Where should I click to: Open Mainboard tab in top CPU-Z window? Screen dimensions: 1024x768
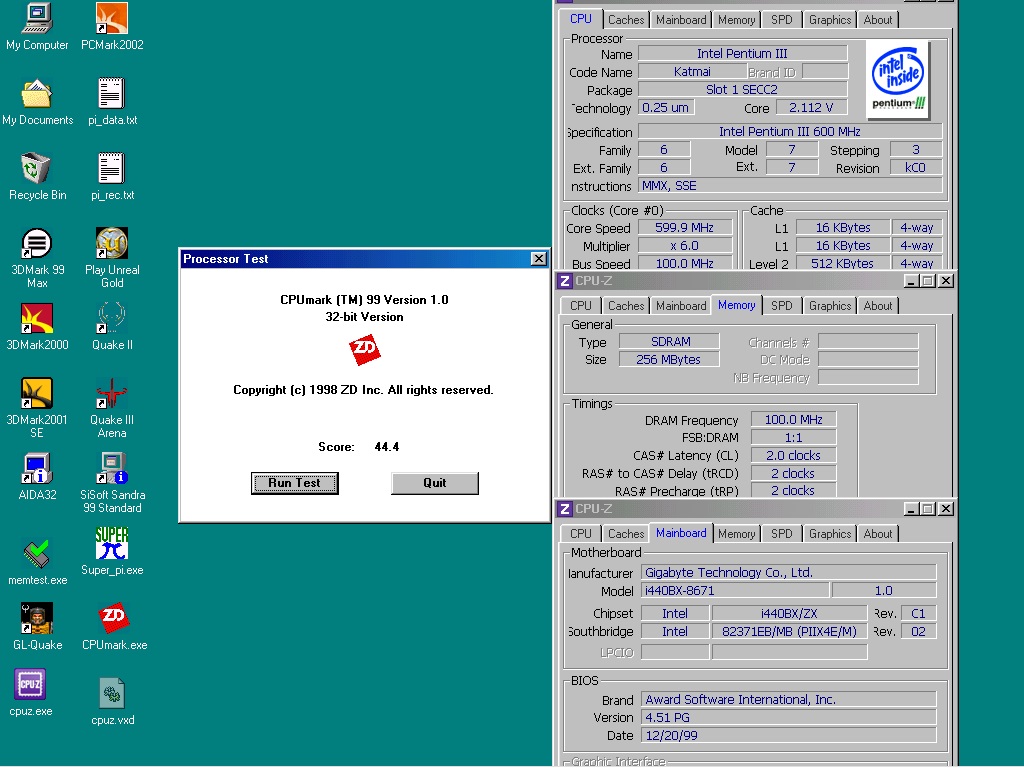click(x=681, y=20)
